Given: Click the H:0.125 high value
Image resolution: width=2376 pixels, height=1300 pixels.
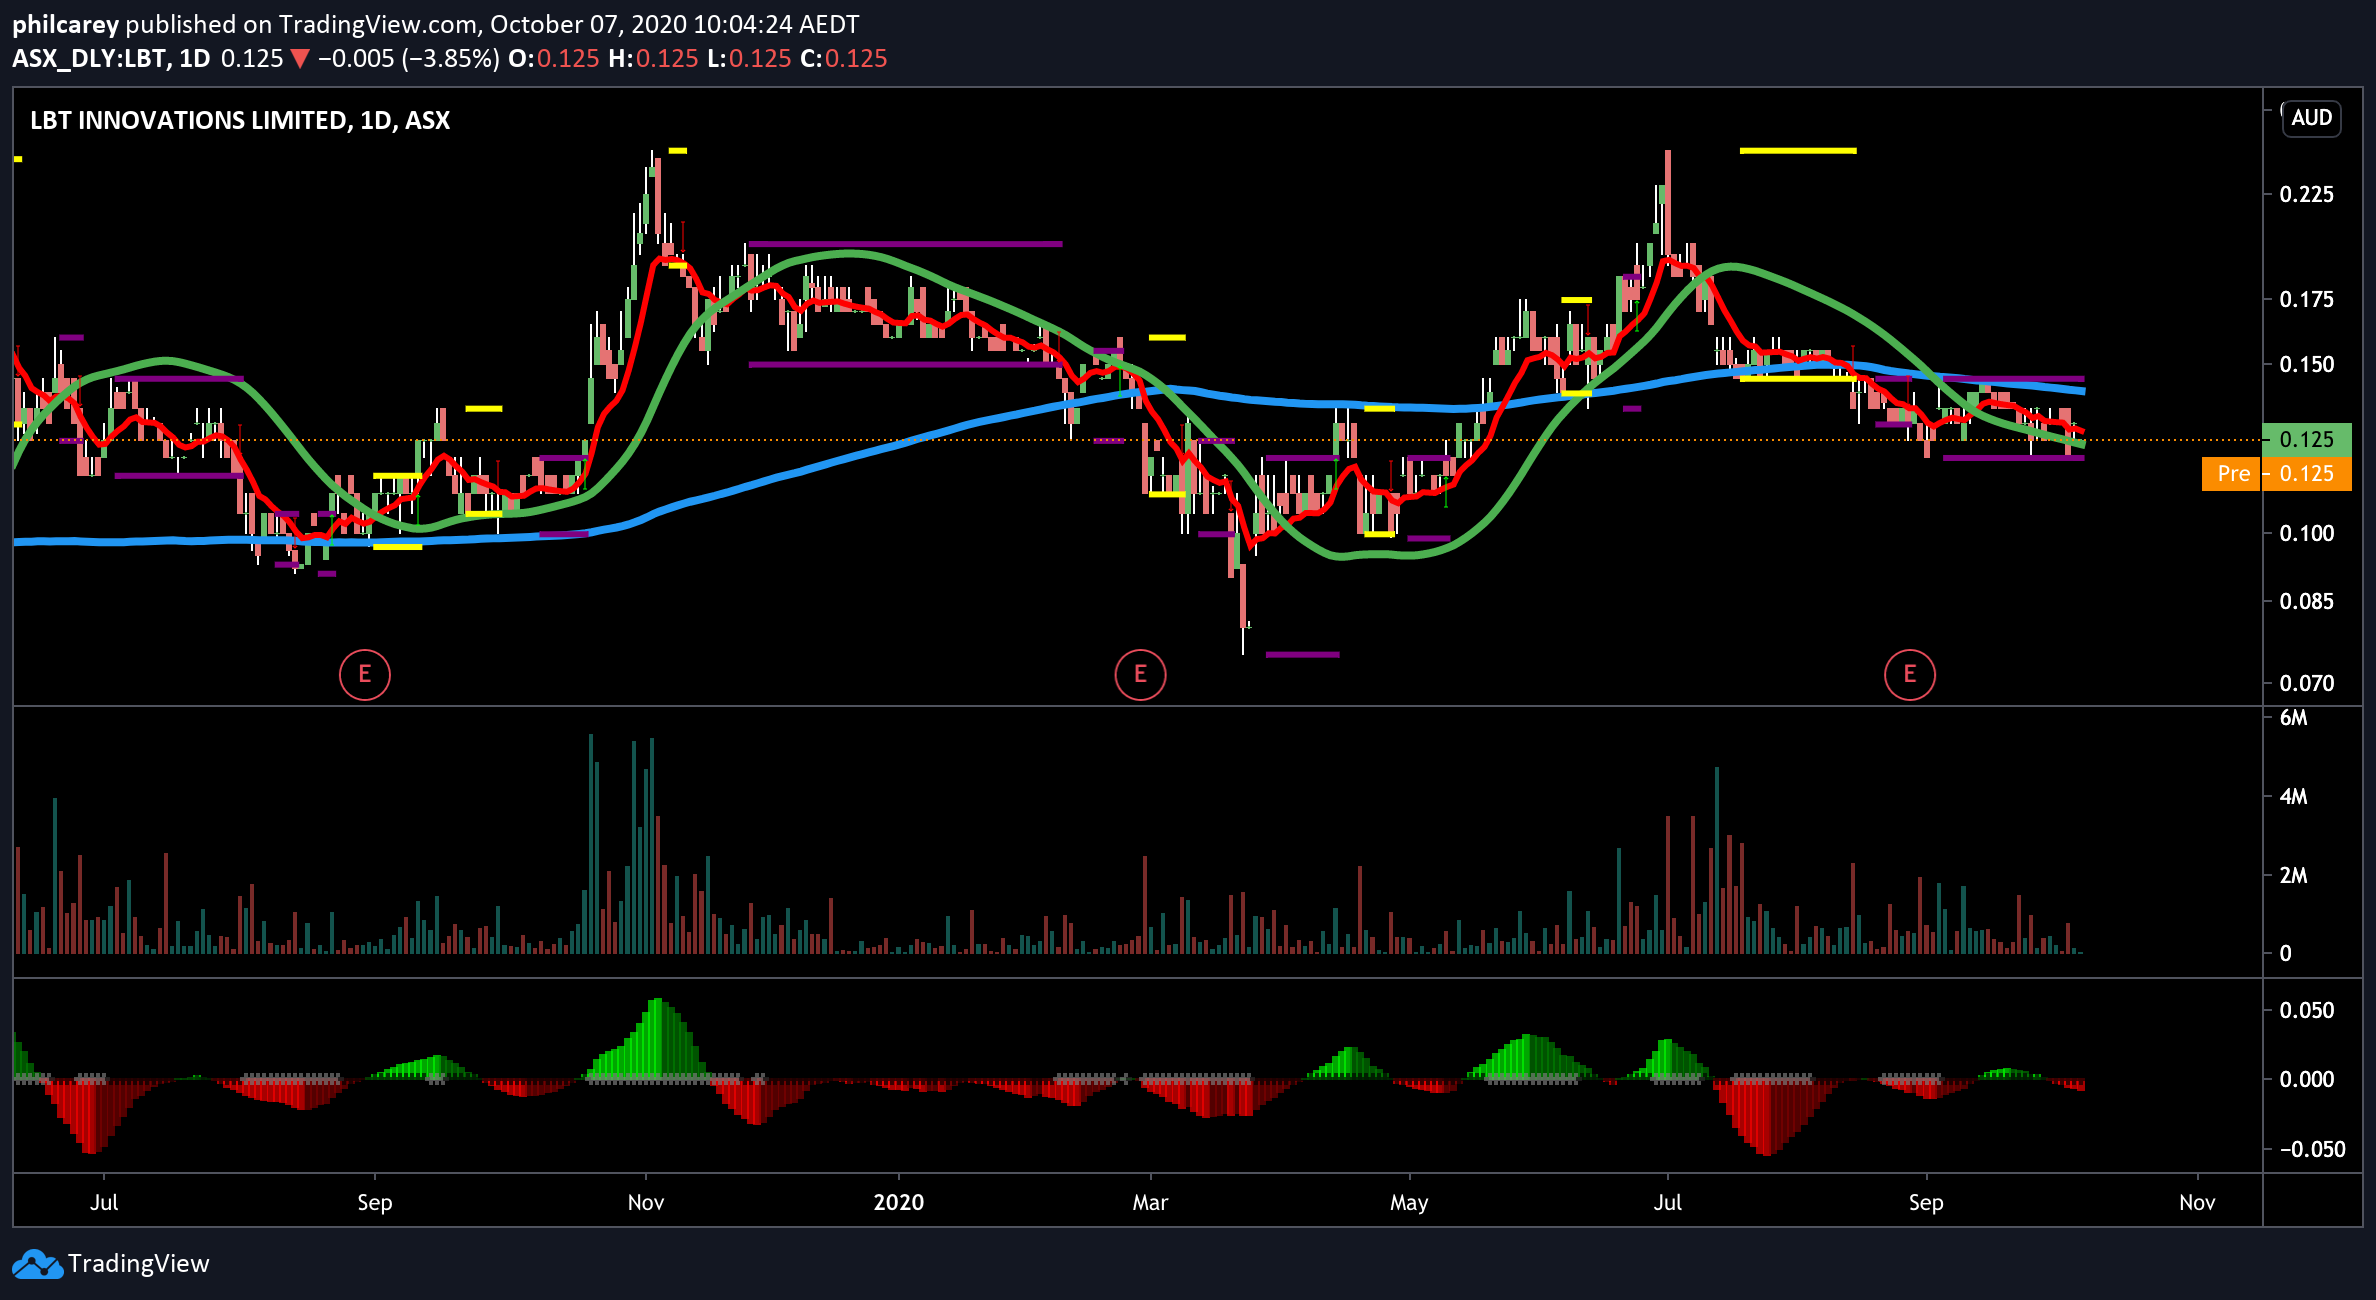Looking at the screenshot, I should tap(653, 59).
